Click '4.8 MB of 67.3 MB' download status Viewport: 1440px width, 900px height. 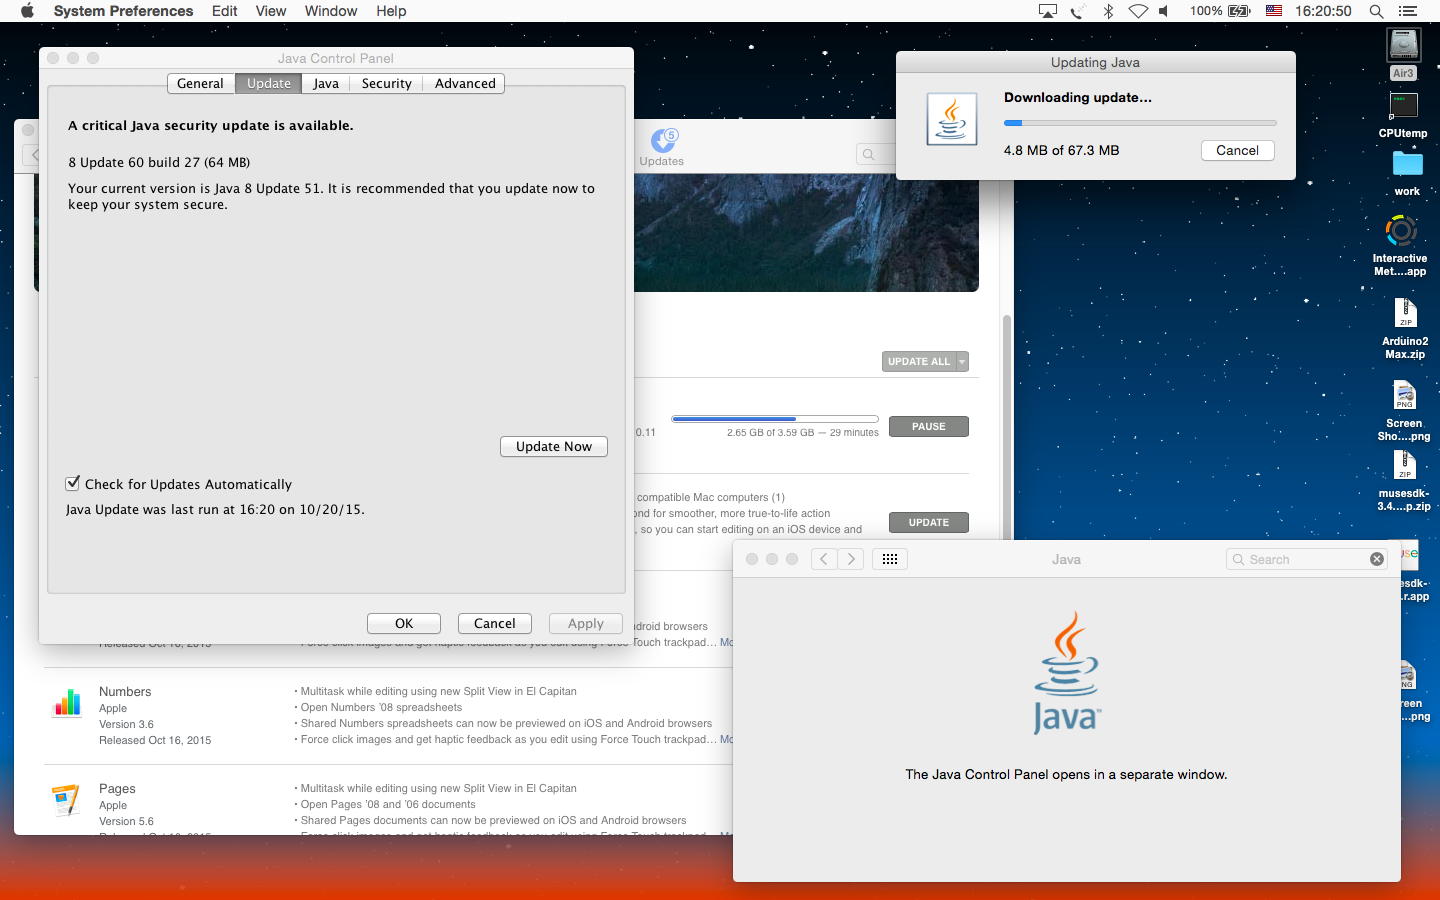pyautogui.click(x=1061, y=150)
